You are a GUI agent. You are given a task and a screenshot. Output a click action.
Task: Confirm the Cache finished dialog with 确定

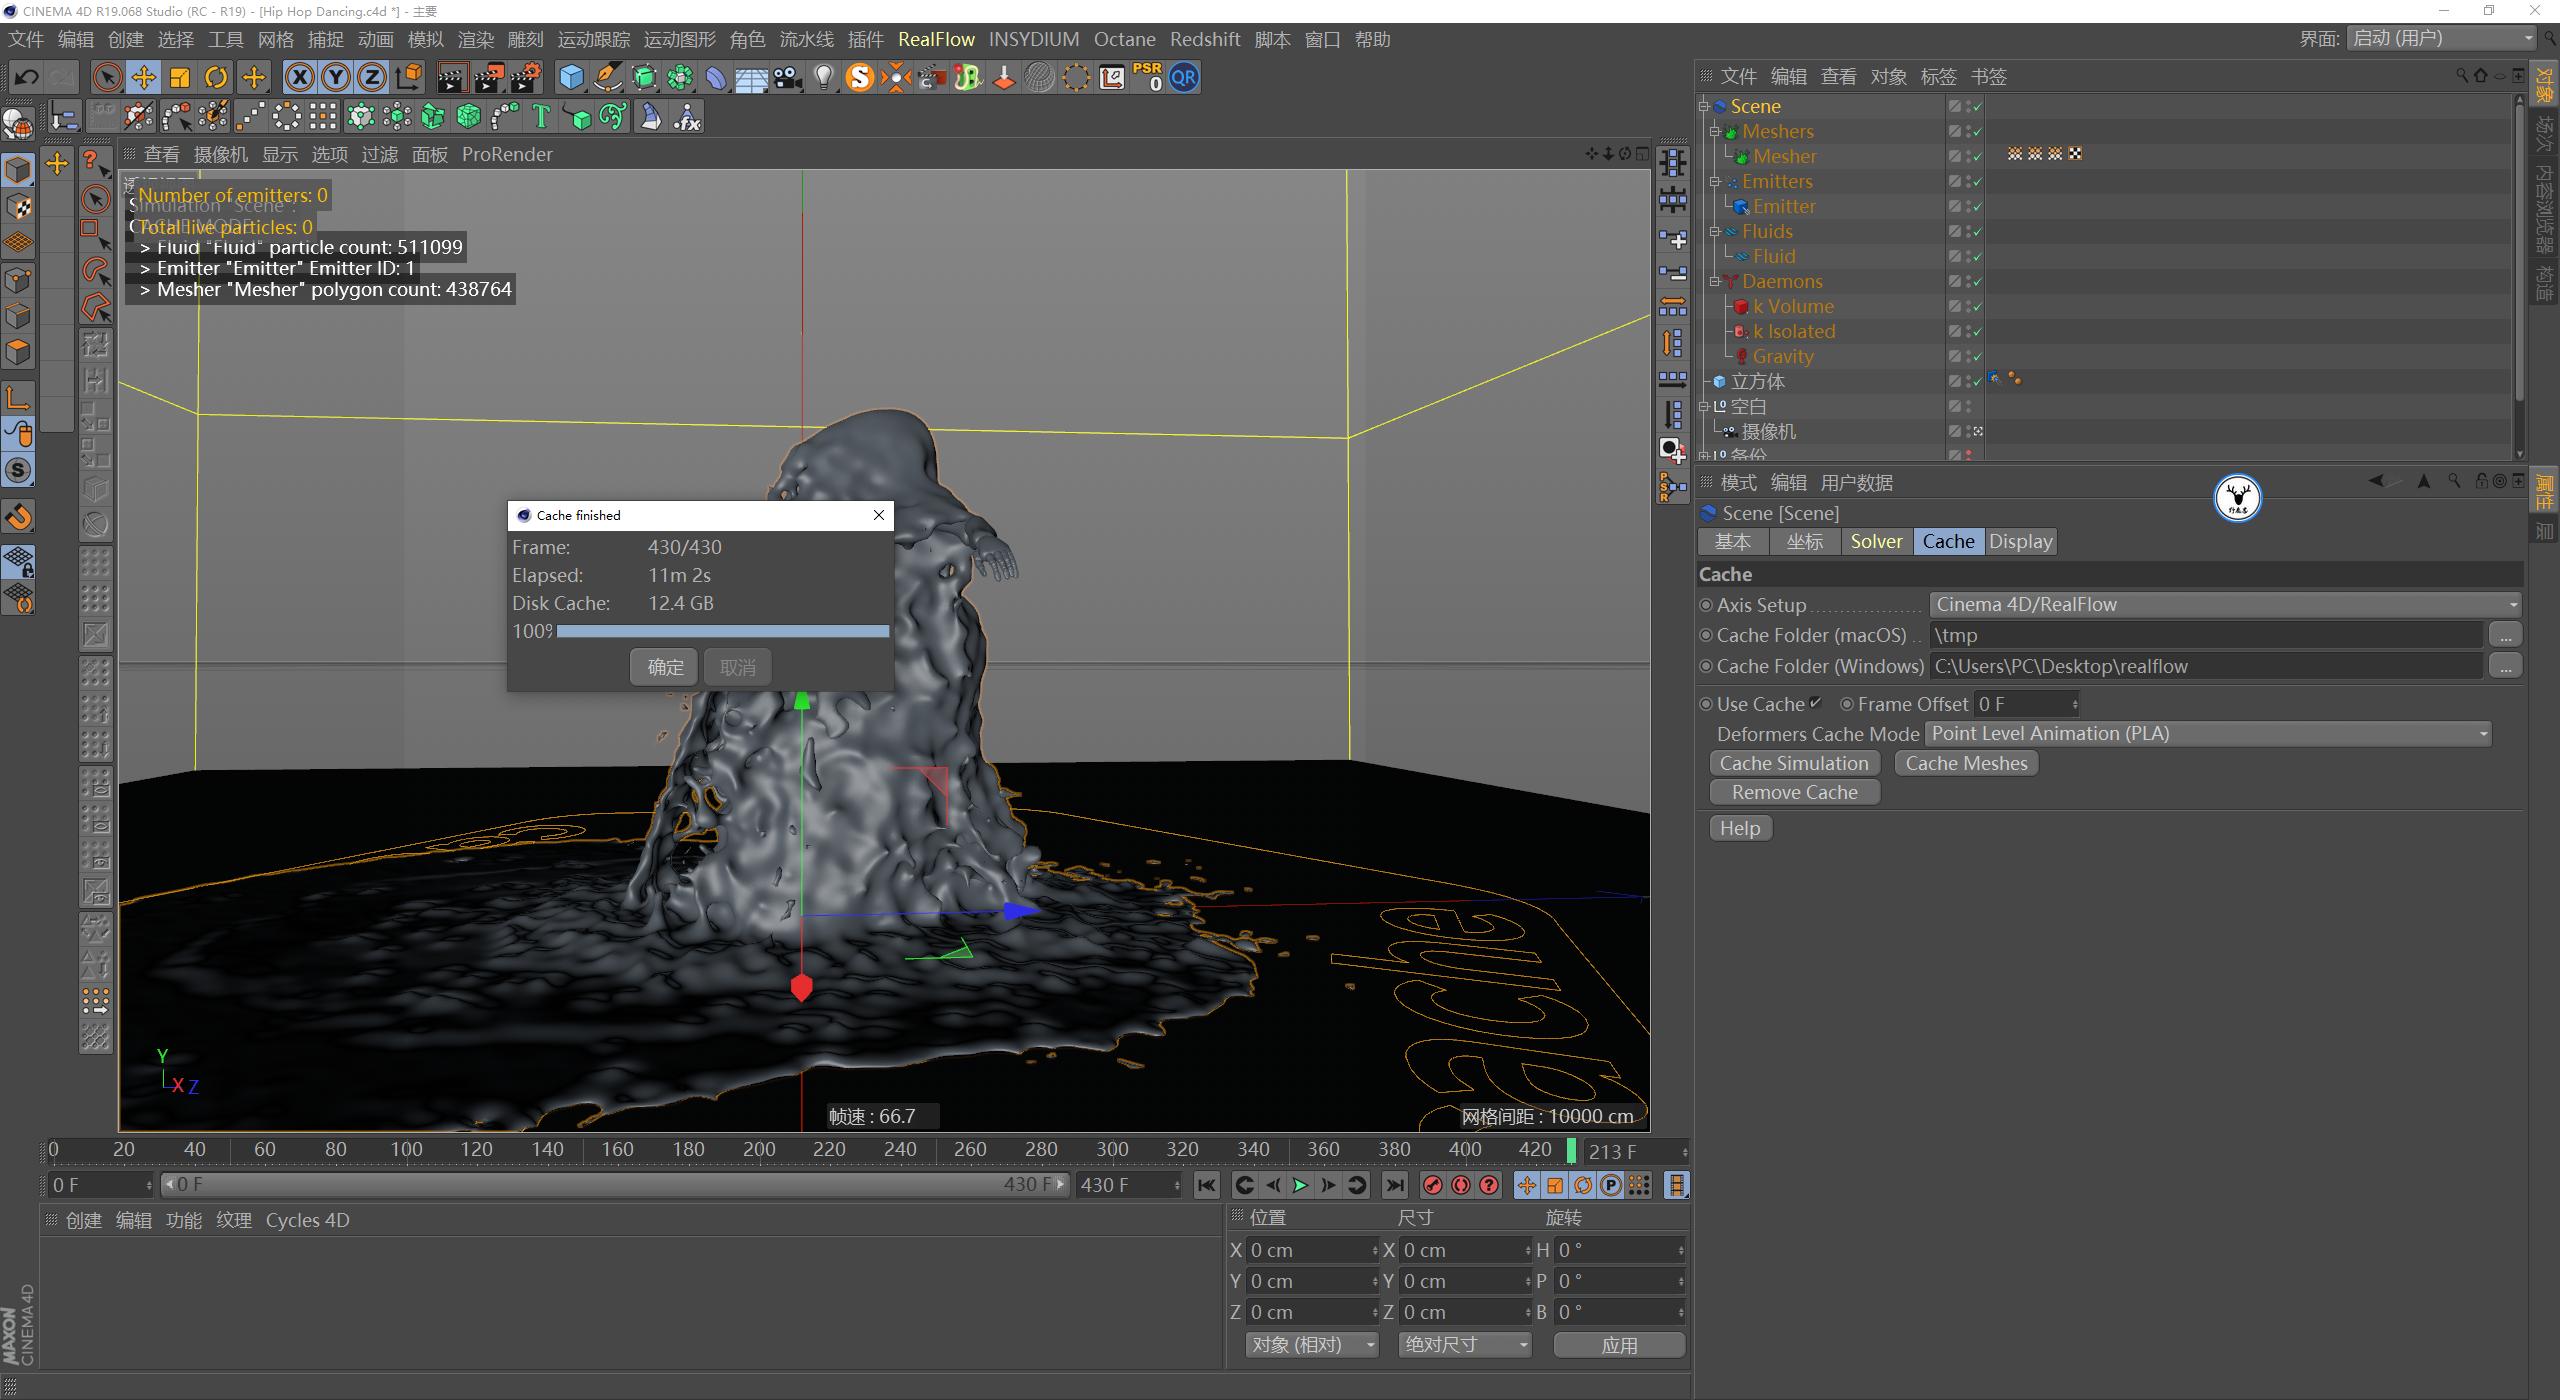point(663,666)
